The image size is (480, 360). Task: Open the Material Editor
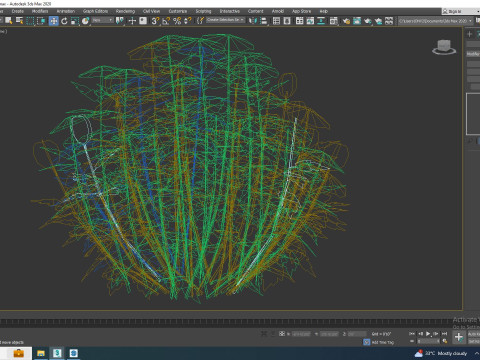tap(333, 21)
